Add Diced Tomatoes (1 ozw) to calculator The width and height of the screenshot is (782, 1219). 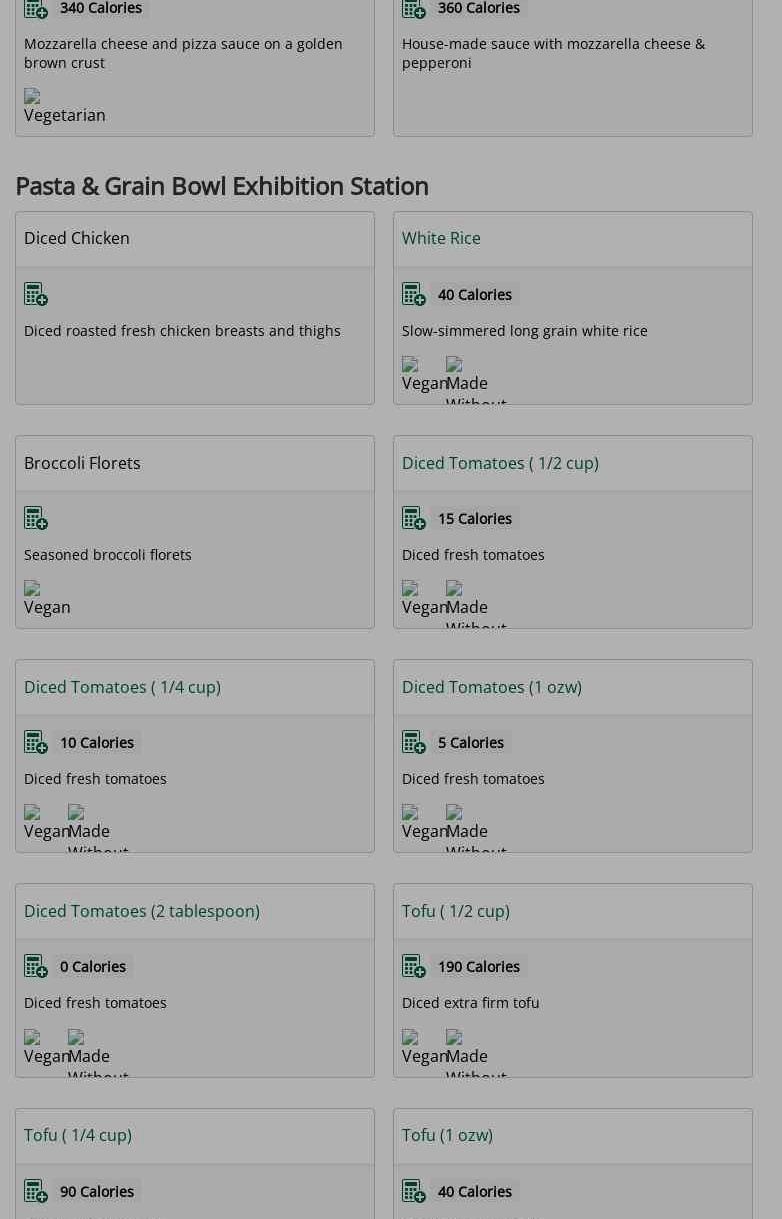pyautogui.click(x=414, y=742)
